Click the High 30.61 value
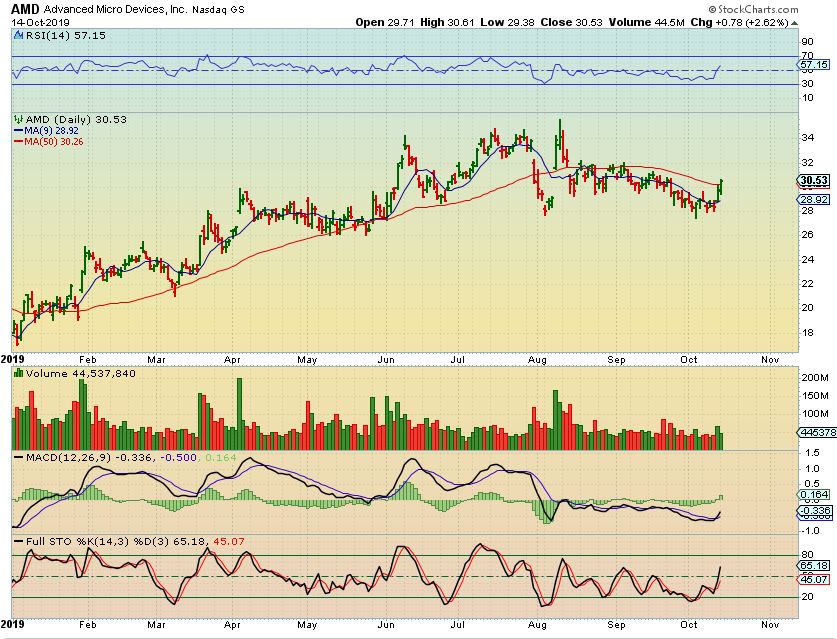The image size is (837, 639). (447, 22)
